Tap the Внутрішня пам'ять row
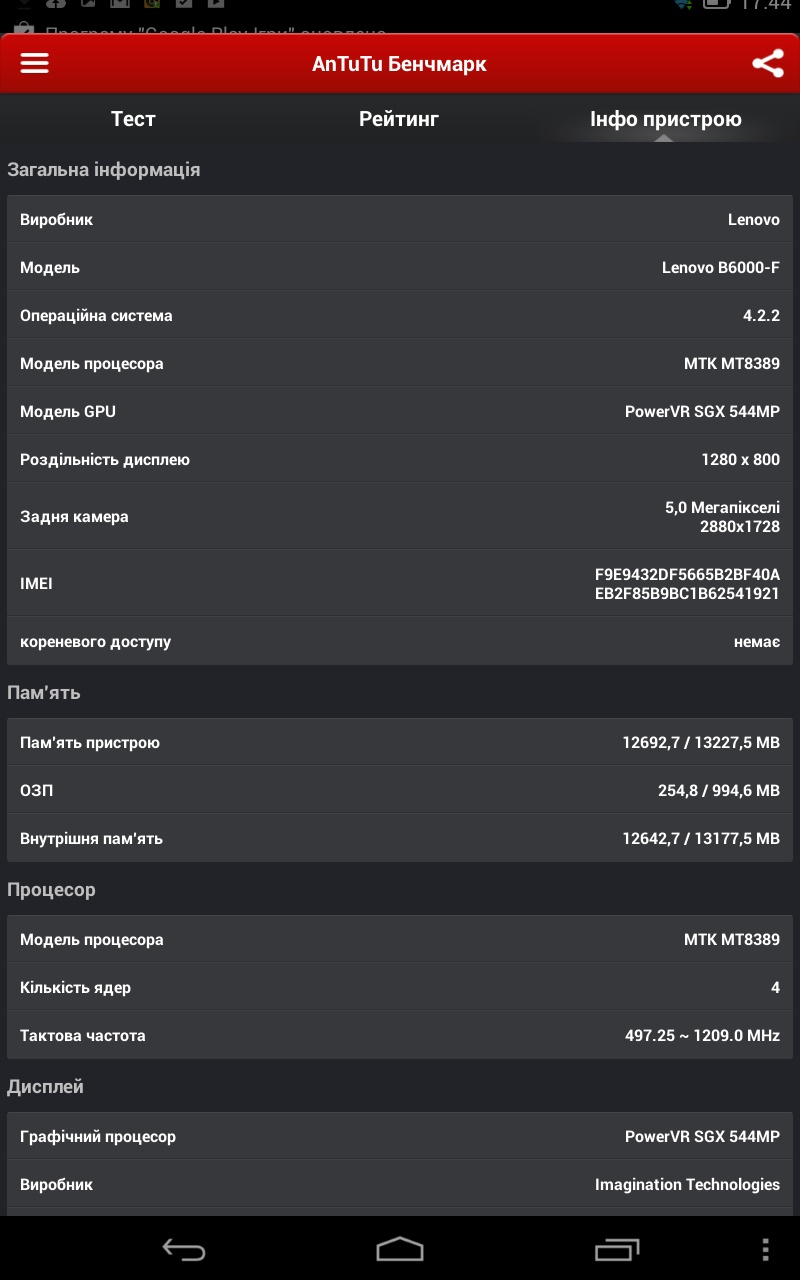The image size is (800, 1280). pyautogui.click(x=400, y=839)
